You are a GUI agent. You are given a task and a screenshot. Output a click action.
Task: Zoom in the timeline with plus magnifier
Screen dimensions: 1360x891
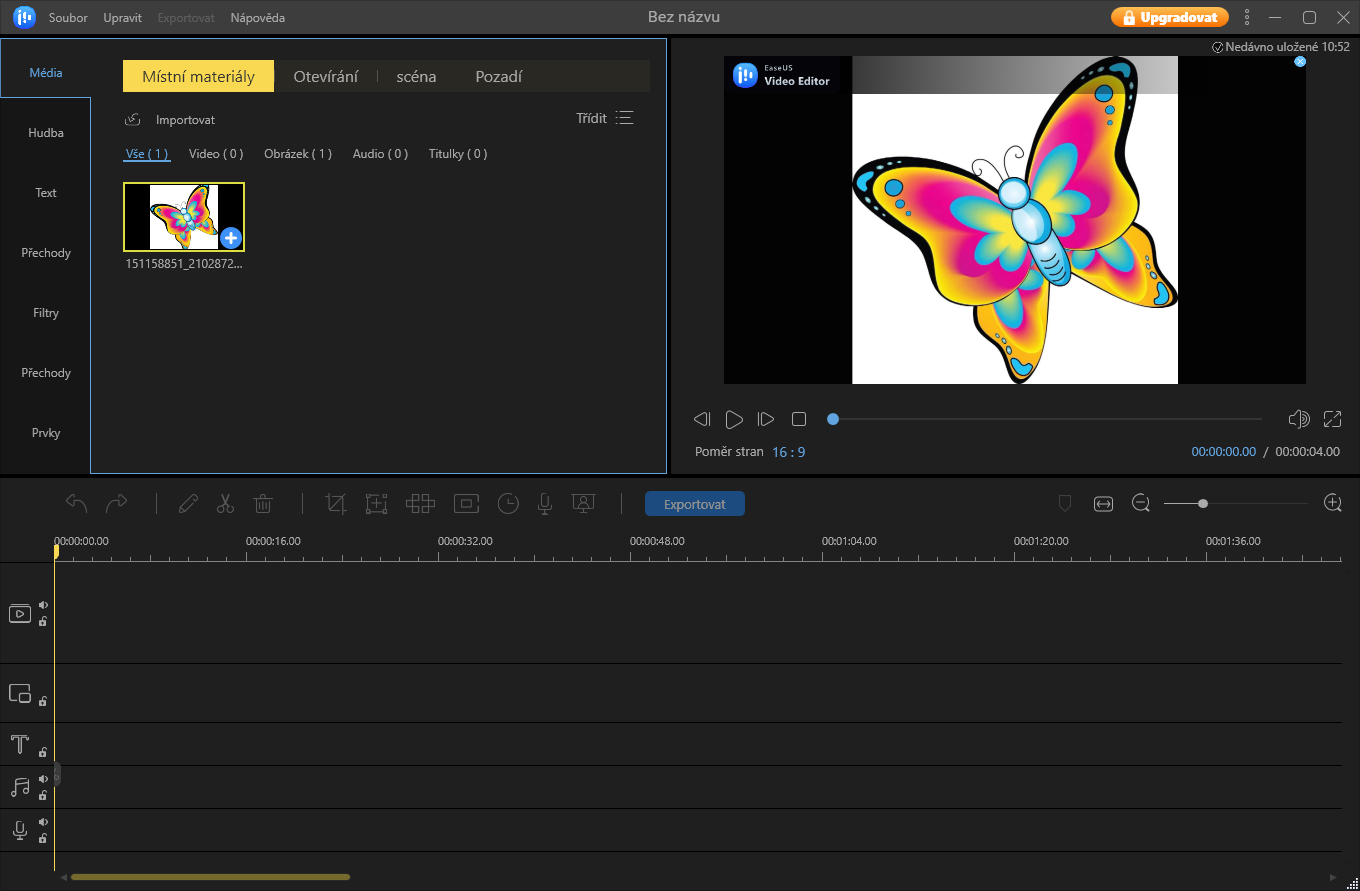tap(1332, 503)
